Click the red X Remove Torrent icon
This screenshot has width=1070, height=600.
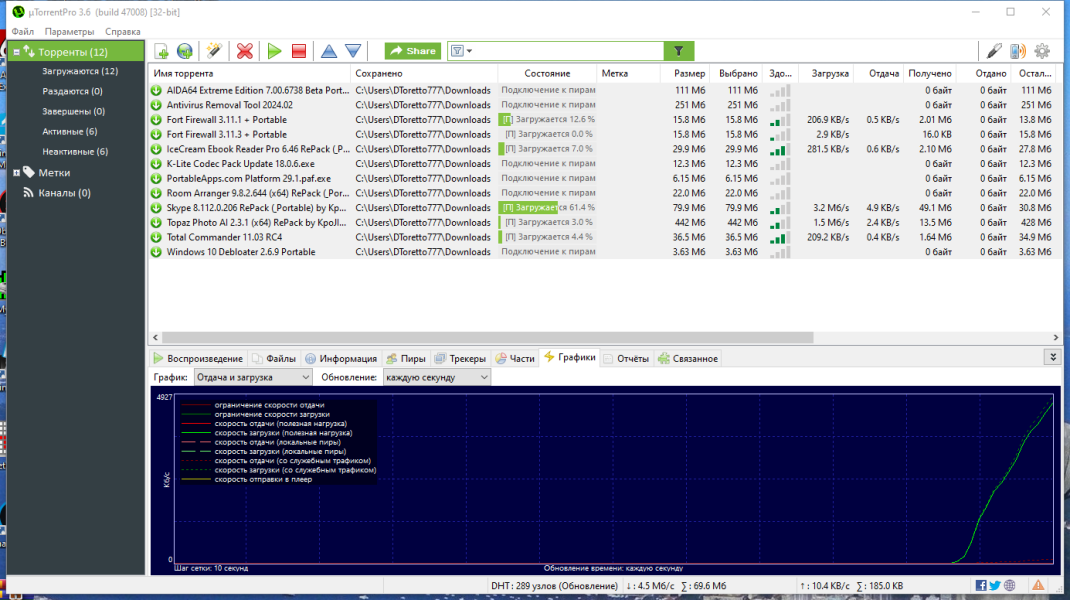(245, 51)
